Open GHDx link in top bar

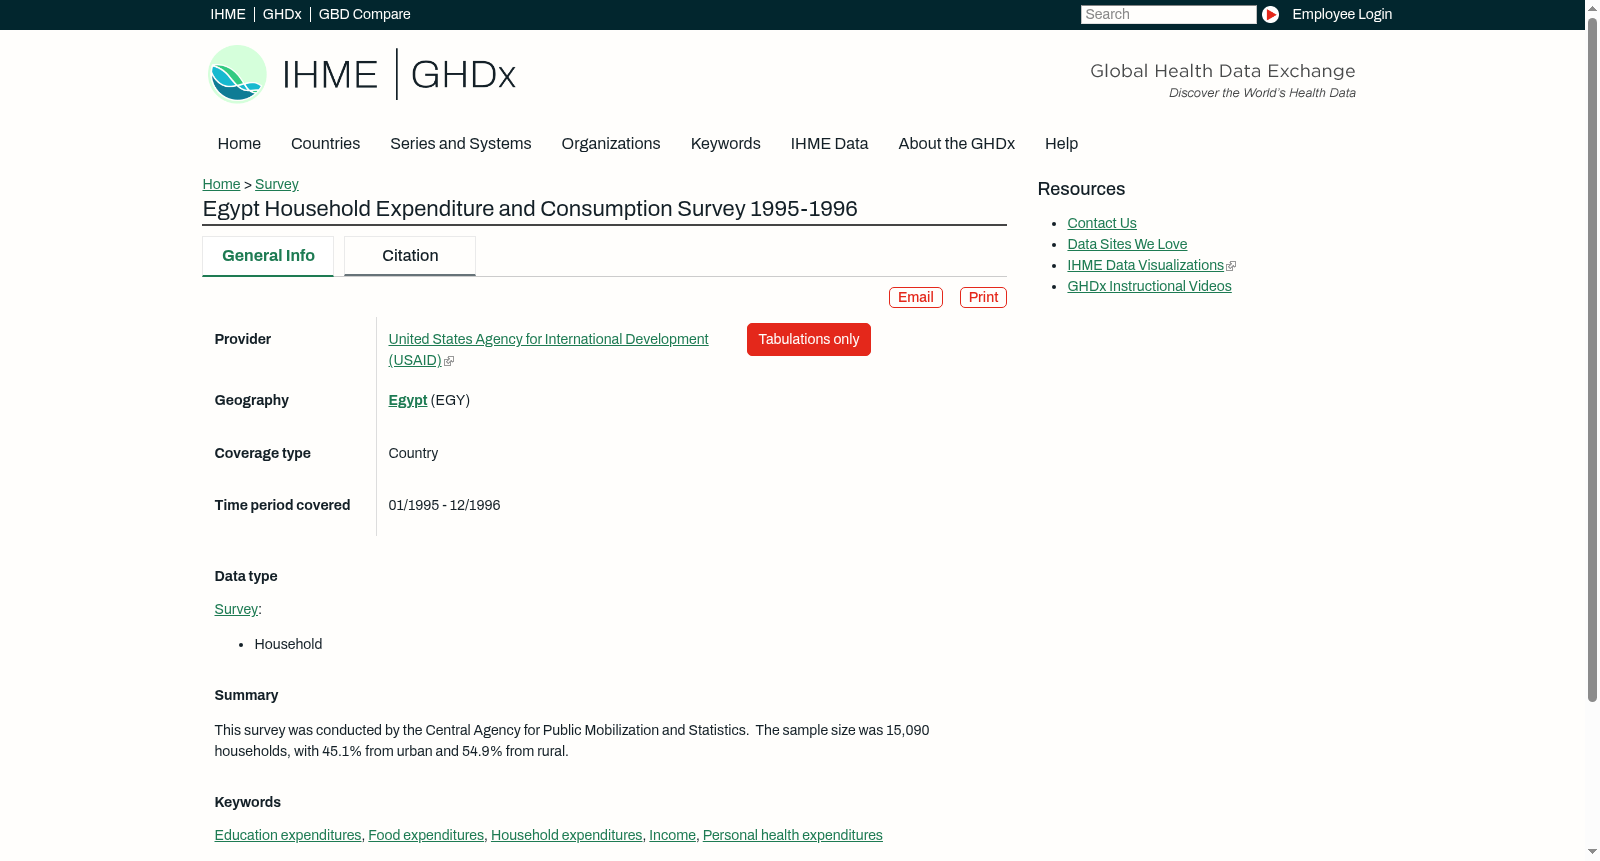[282, 14]
